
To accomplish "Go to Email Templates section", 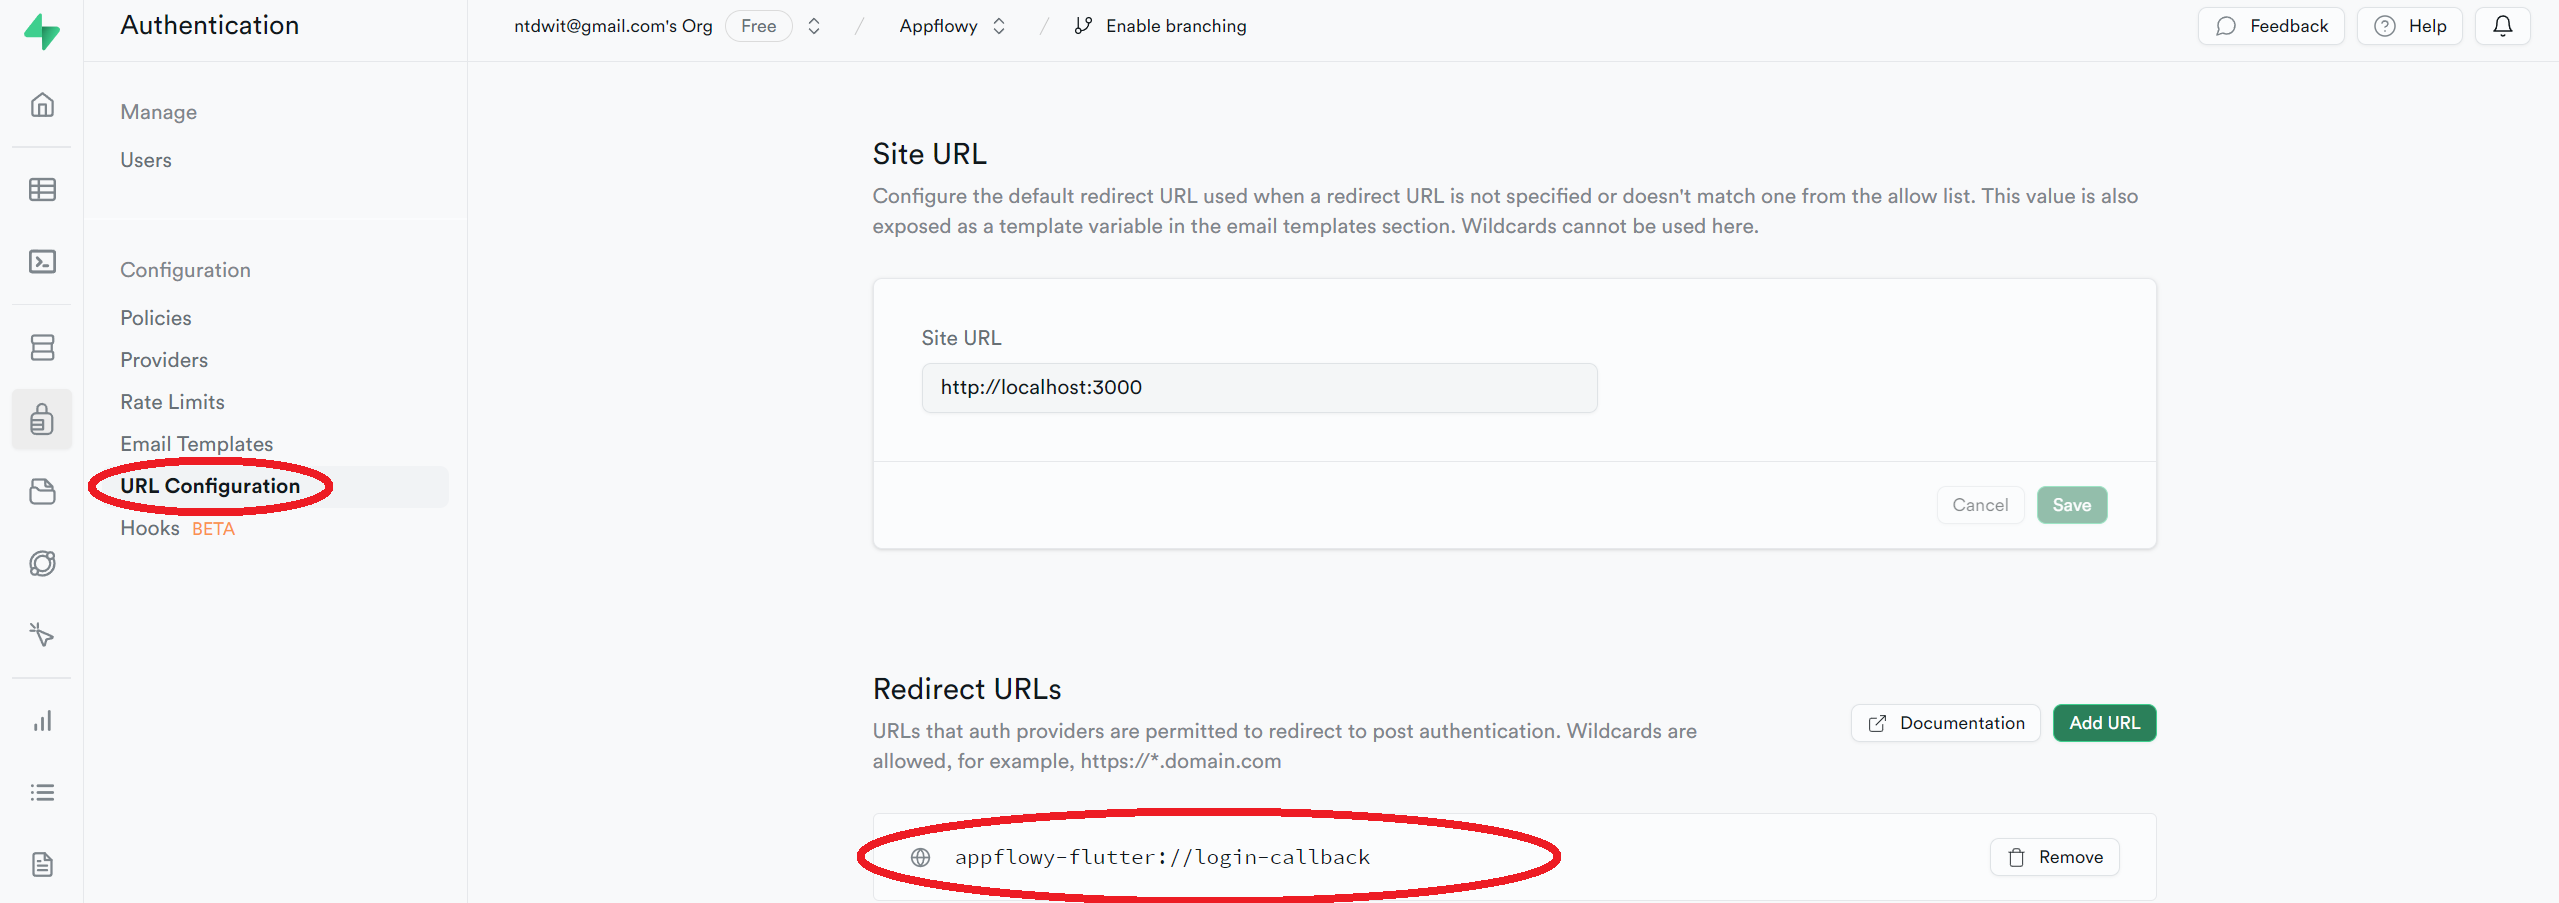I will point(196,444).
